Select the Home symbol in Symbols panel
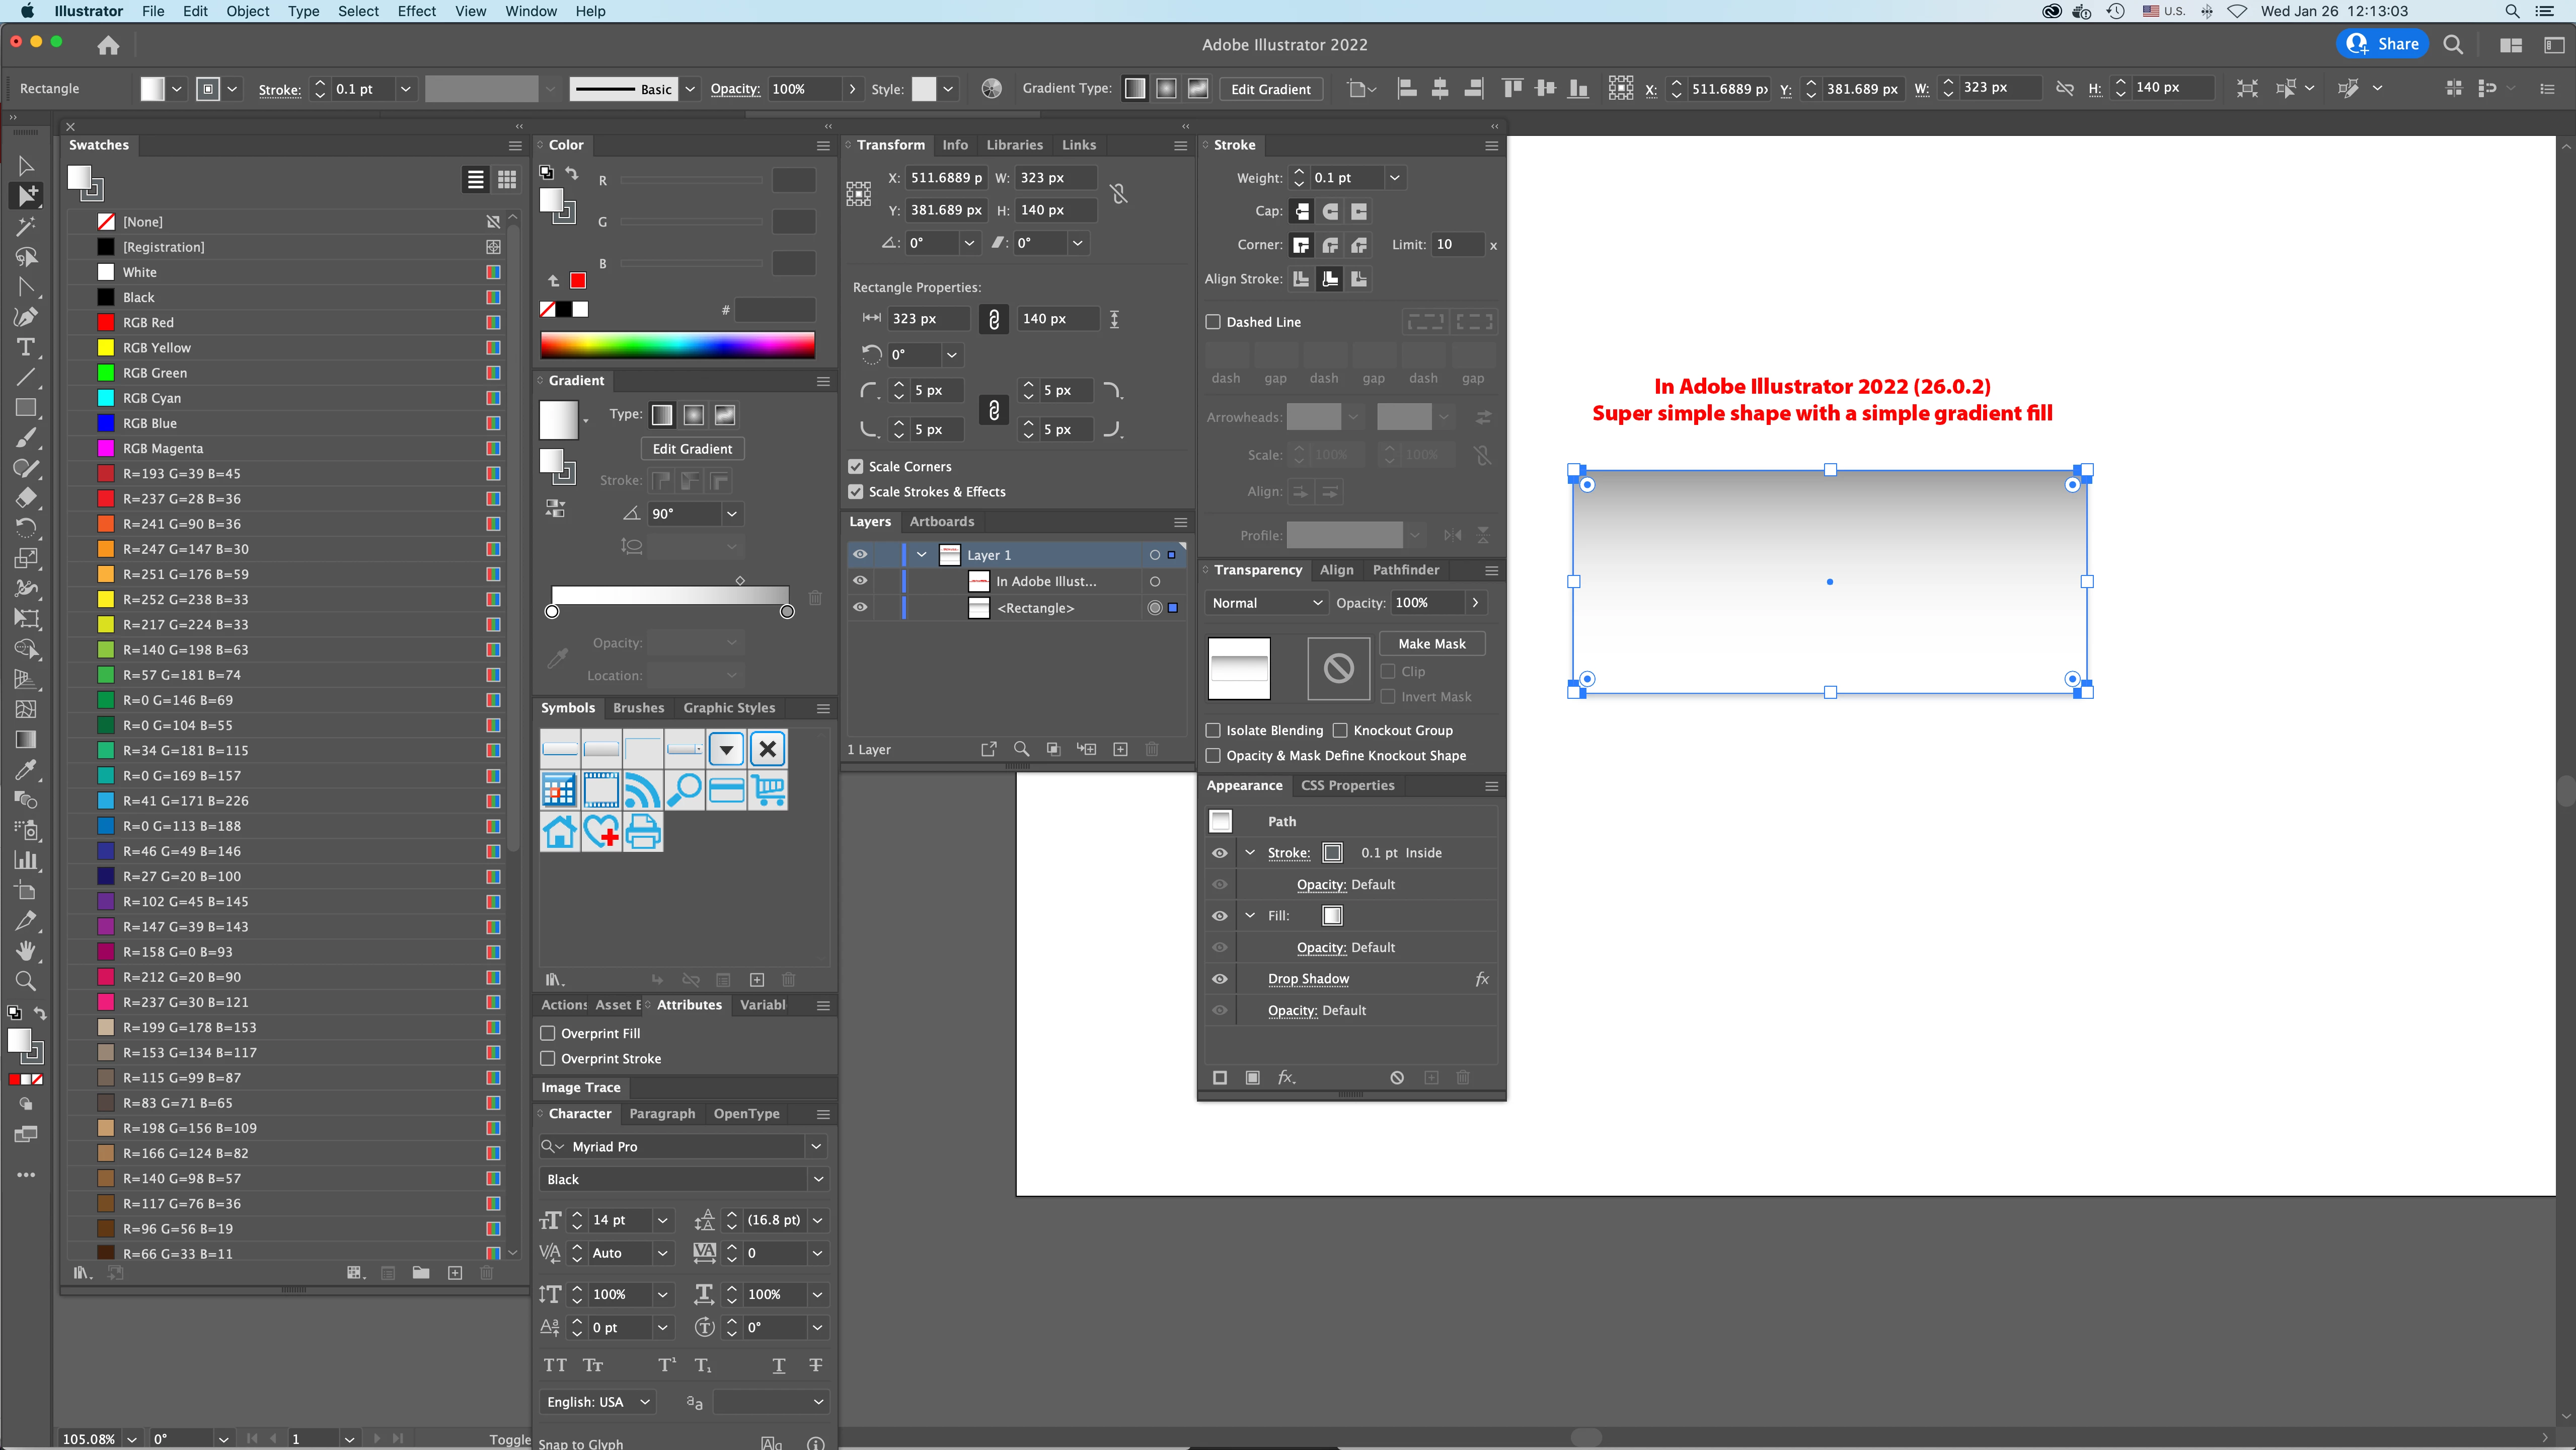 click(559, 831)
